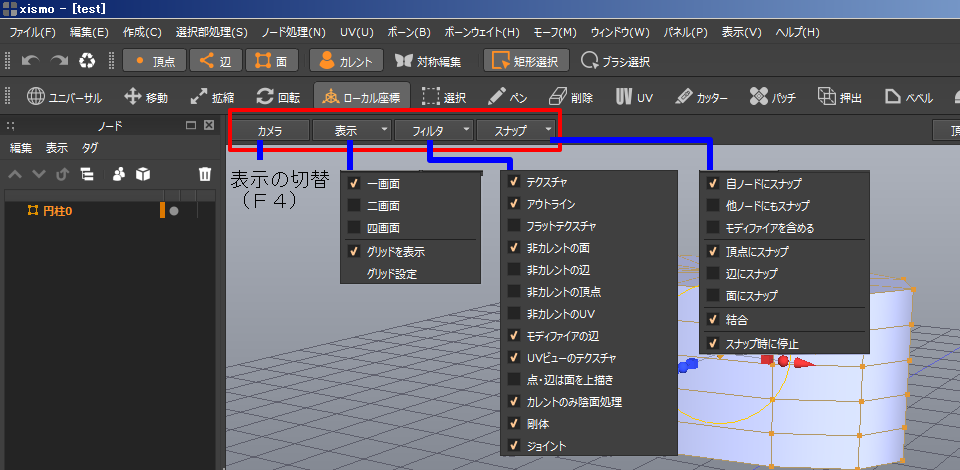Select the 拡縮 scale tool
This screenshot has height=470, width=960.
212,97
